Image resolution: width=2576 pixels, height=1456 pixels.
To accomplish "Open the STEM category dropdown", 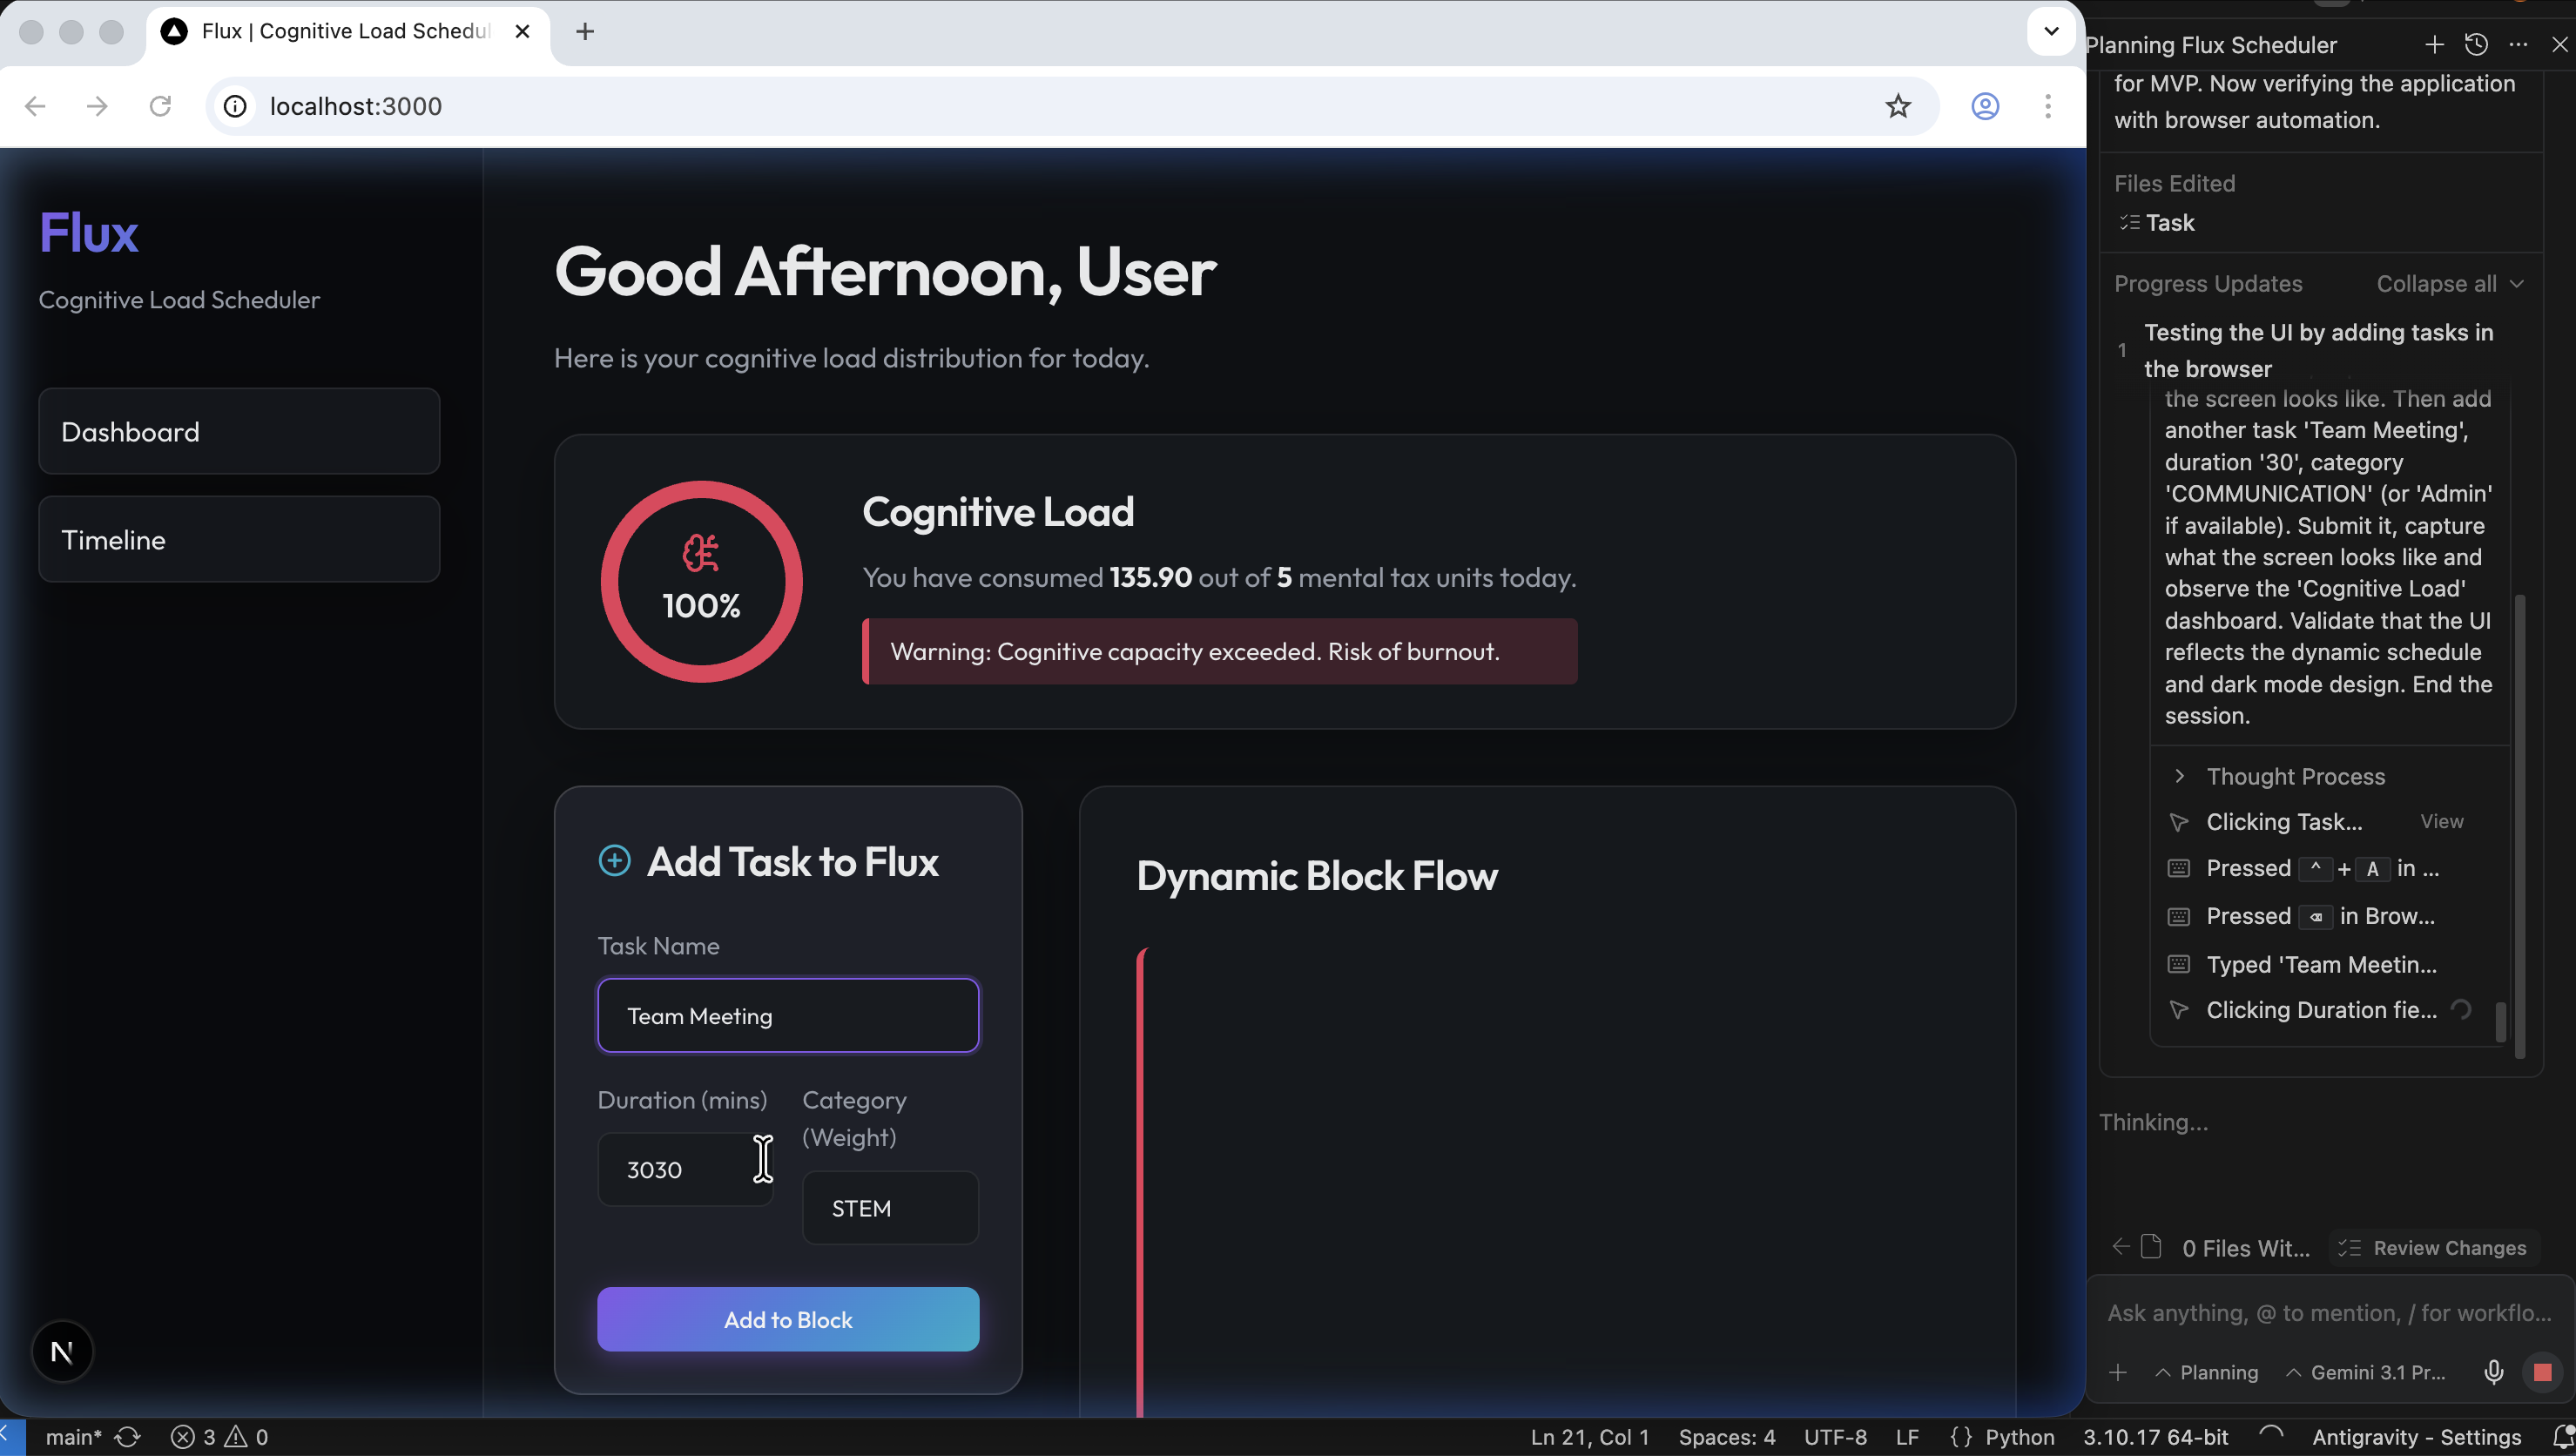I will [x=889, y=1208].
